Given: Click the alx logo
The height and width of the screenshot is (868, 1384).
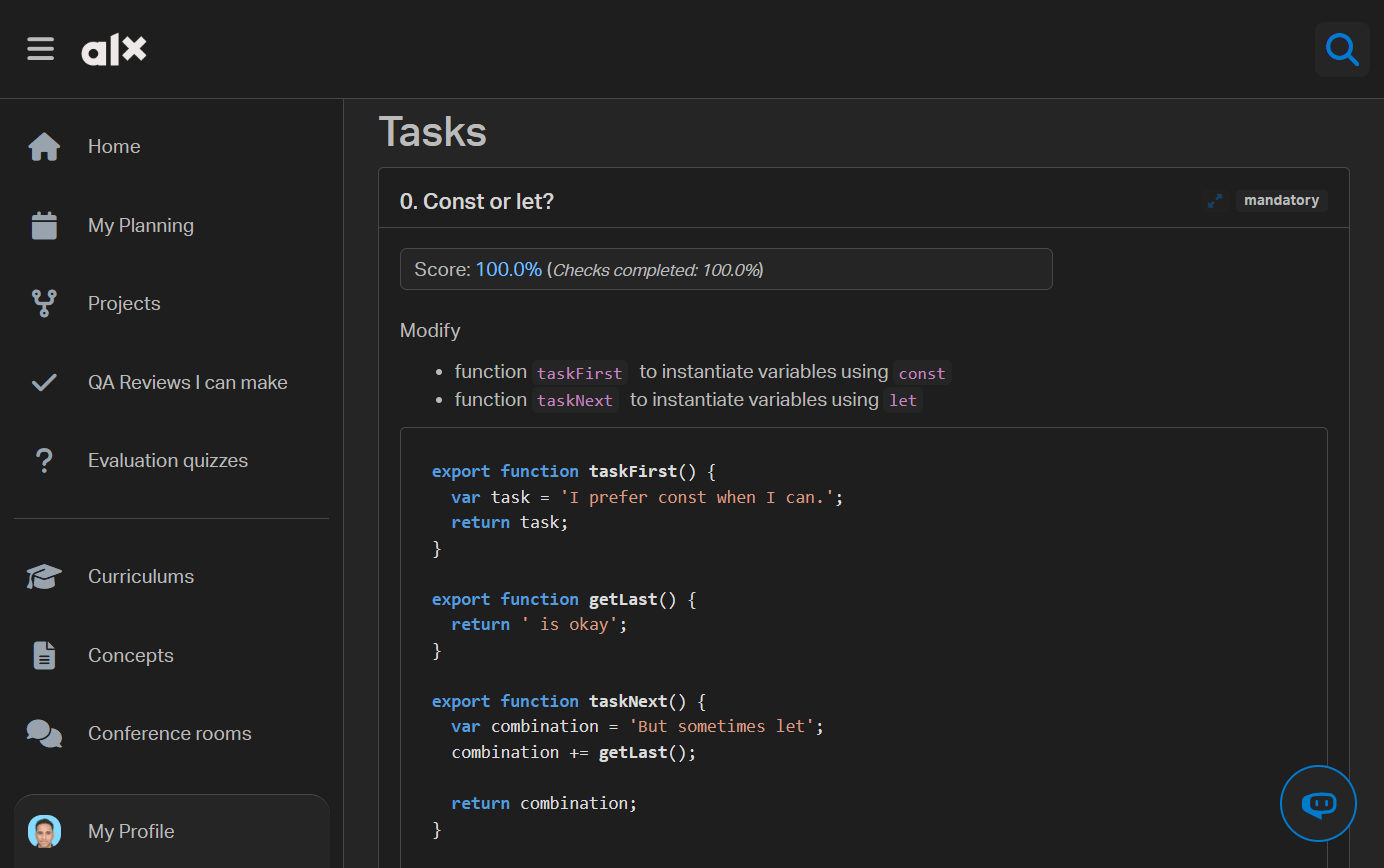Looking at the screenshot, I should point(113,48).
